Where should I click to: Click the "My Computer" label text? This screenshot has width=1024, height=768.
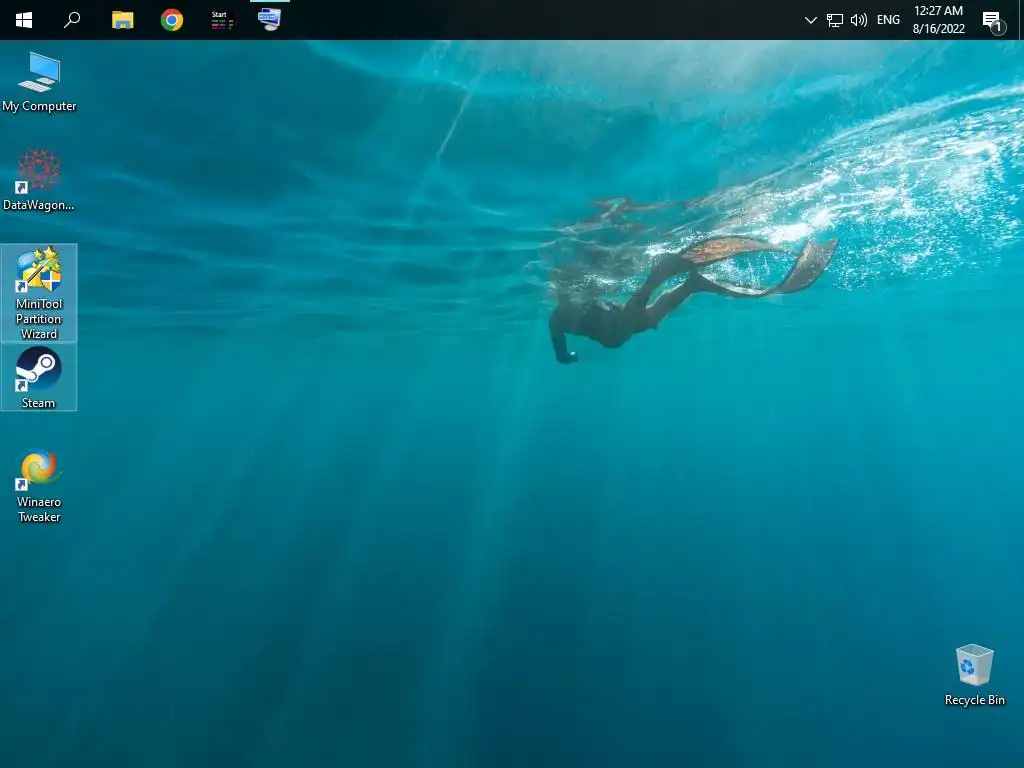click(x=39, y=106)
